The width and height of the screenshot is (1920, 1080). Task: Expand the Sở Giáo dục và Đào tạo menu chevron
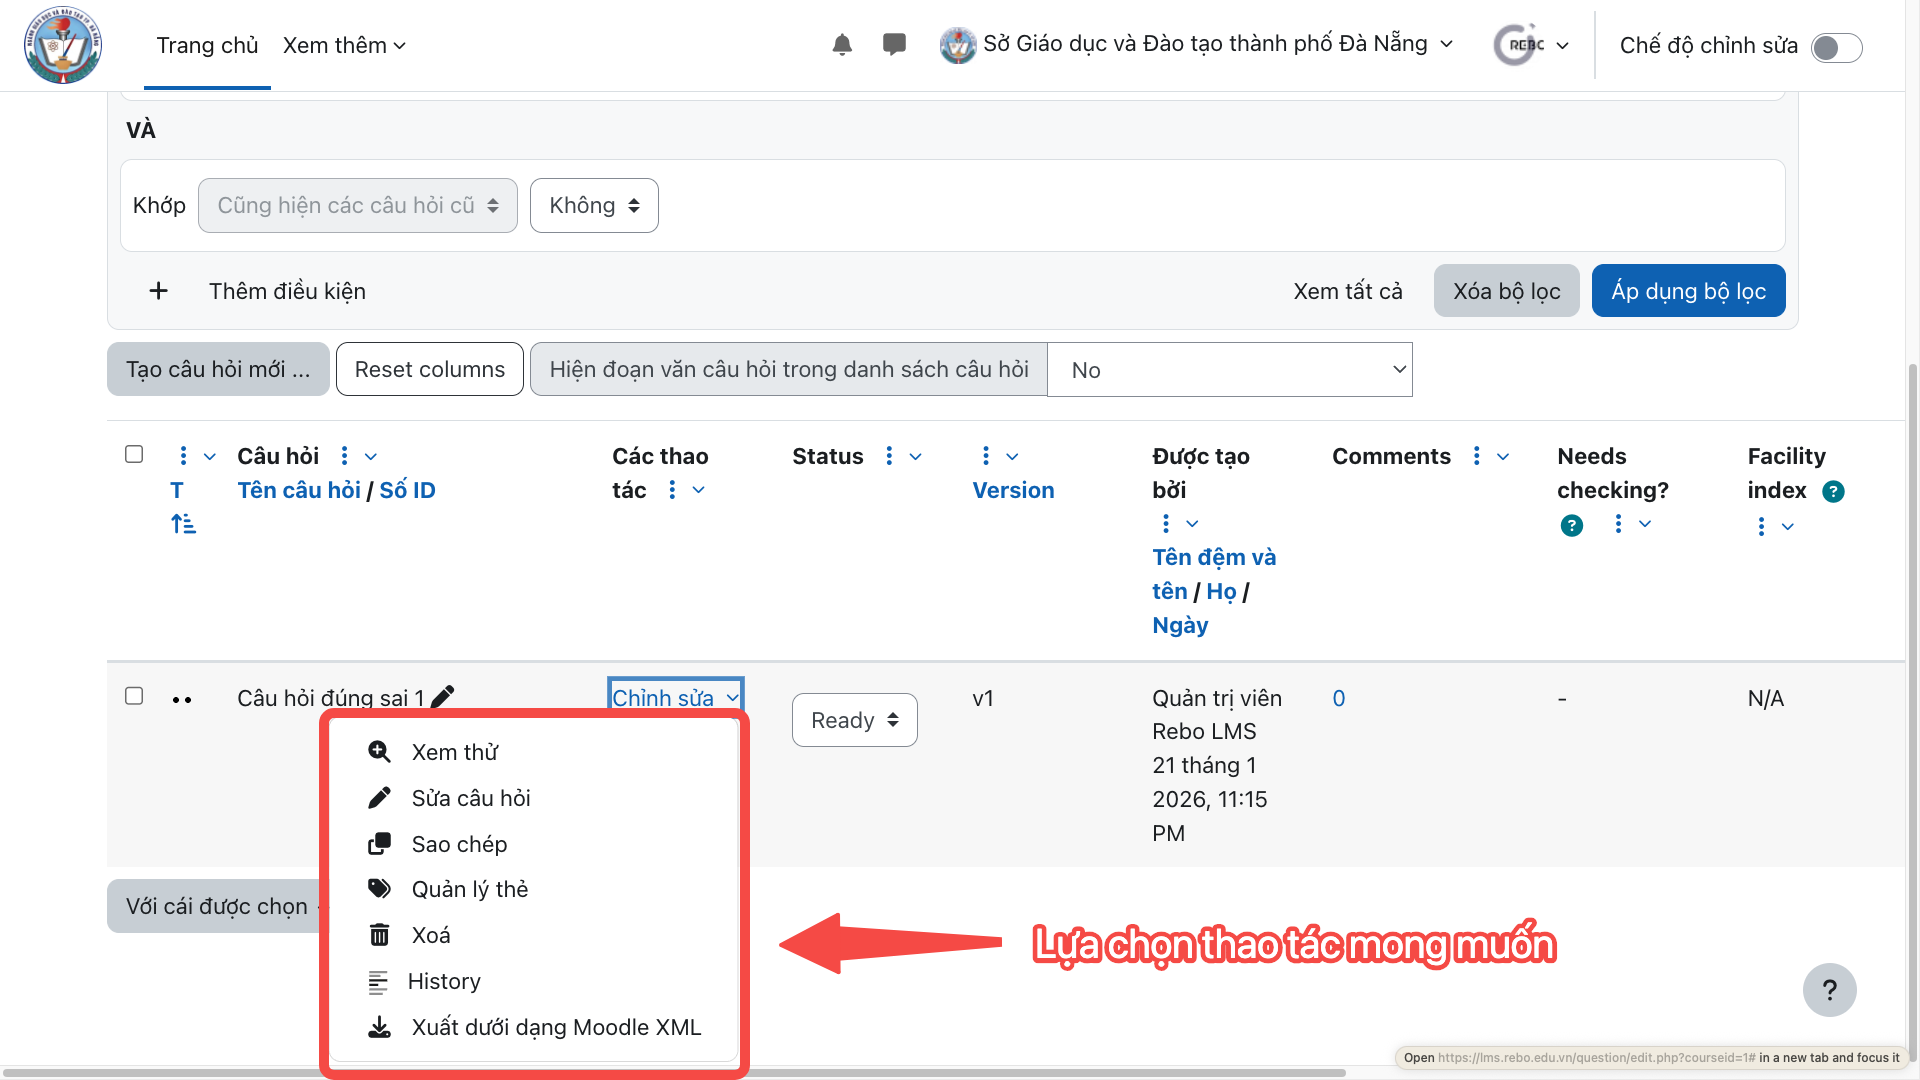click(x=1446, y=44)
